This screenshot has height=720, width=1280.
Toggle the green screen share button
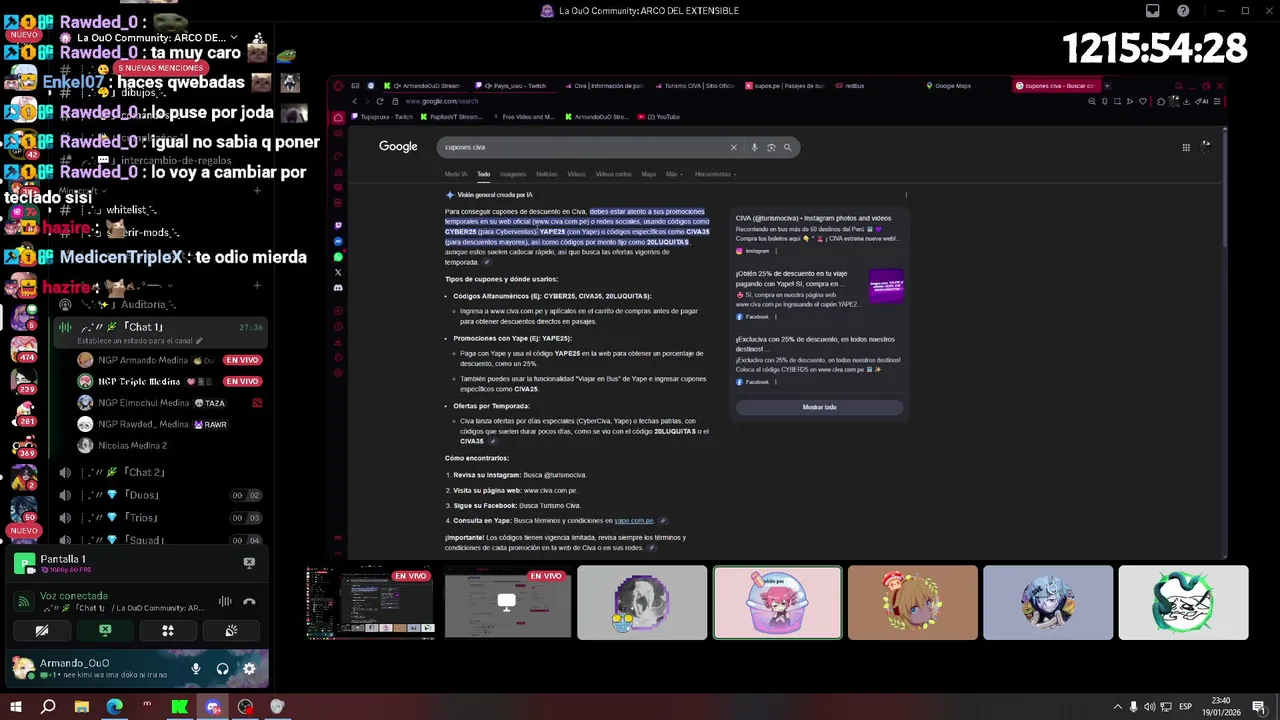pyautogui.click(x=105, y=631)
